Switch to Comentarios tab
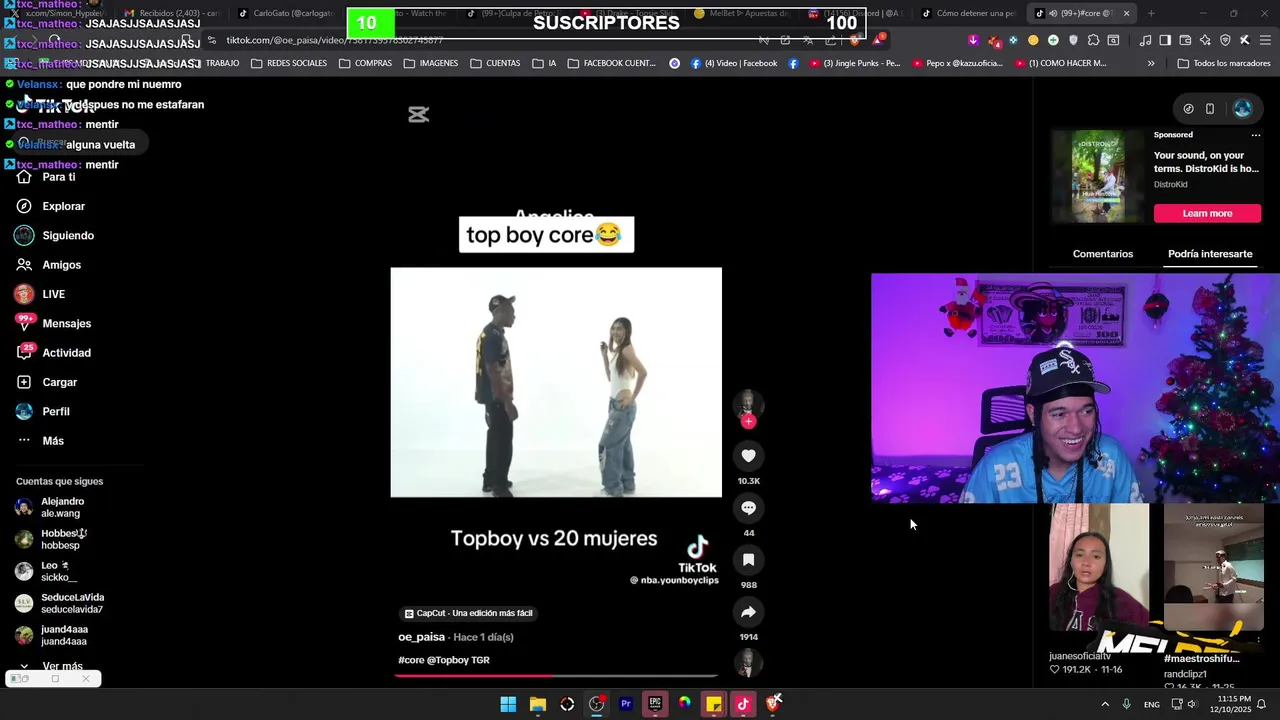Image resolution: width=1280 pixels, height=720 pixels. pos(1103,254)
